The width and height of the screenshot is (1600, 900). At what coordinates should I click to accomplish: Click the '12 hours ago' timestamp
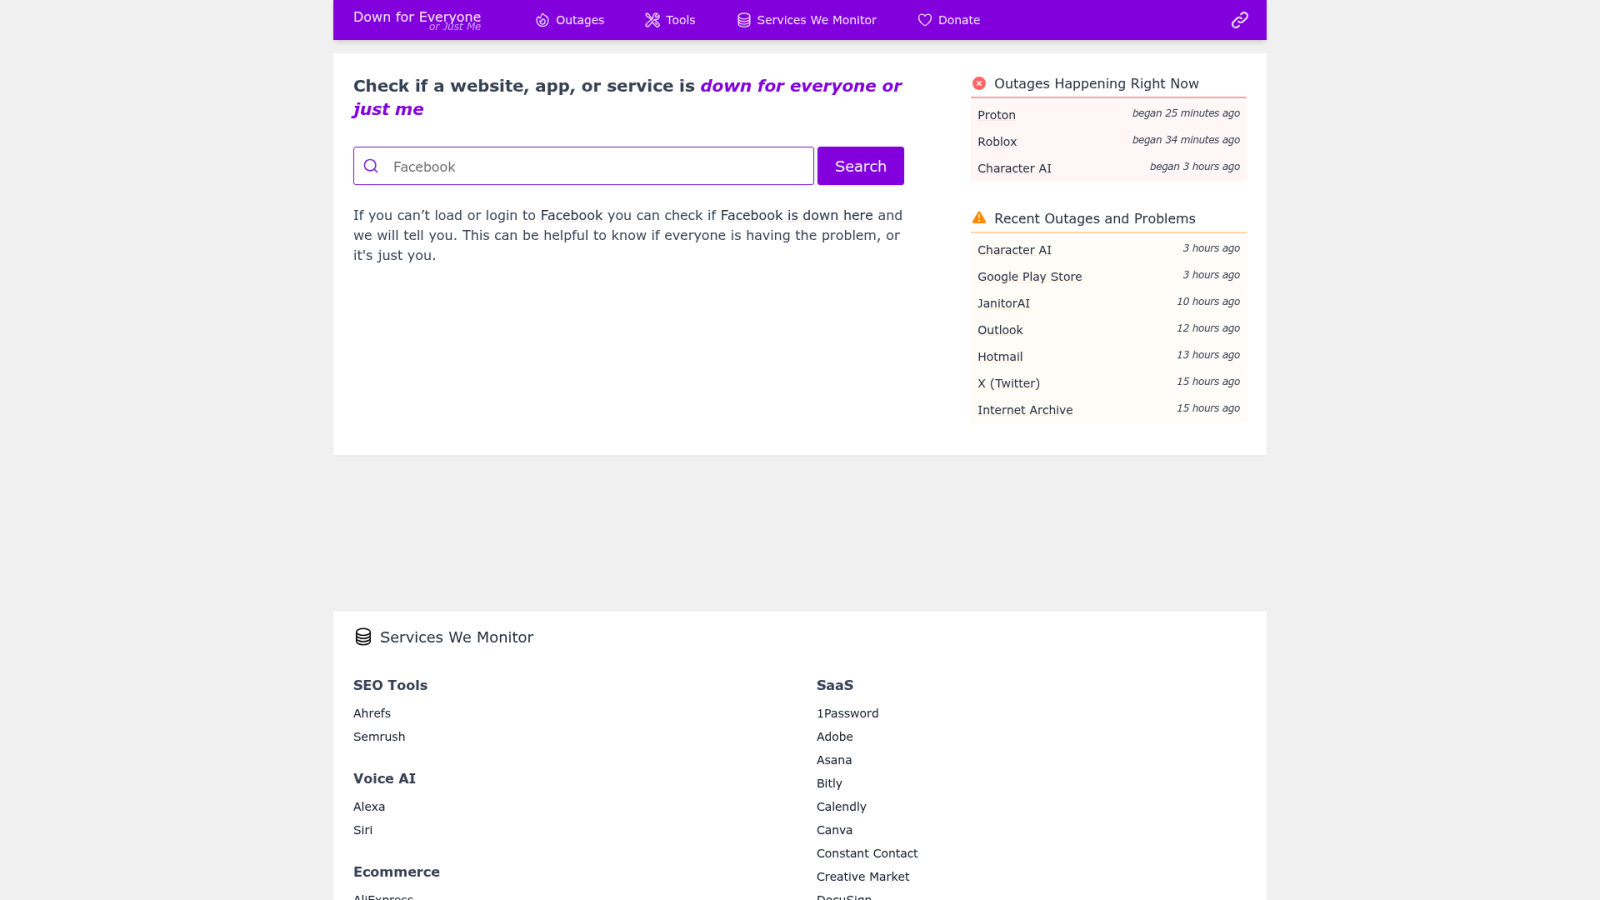pos(1208,329)
